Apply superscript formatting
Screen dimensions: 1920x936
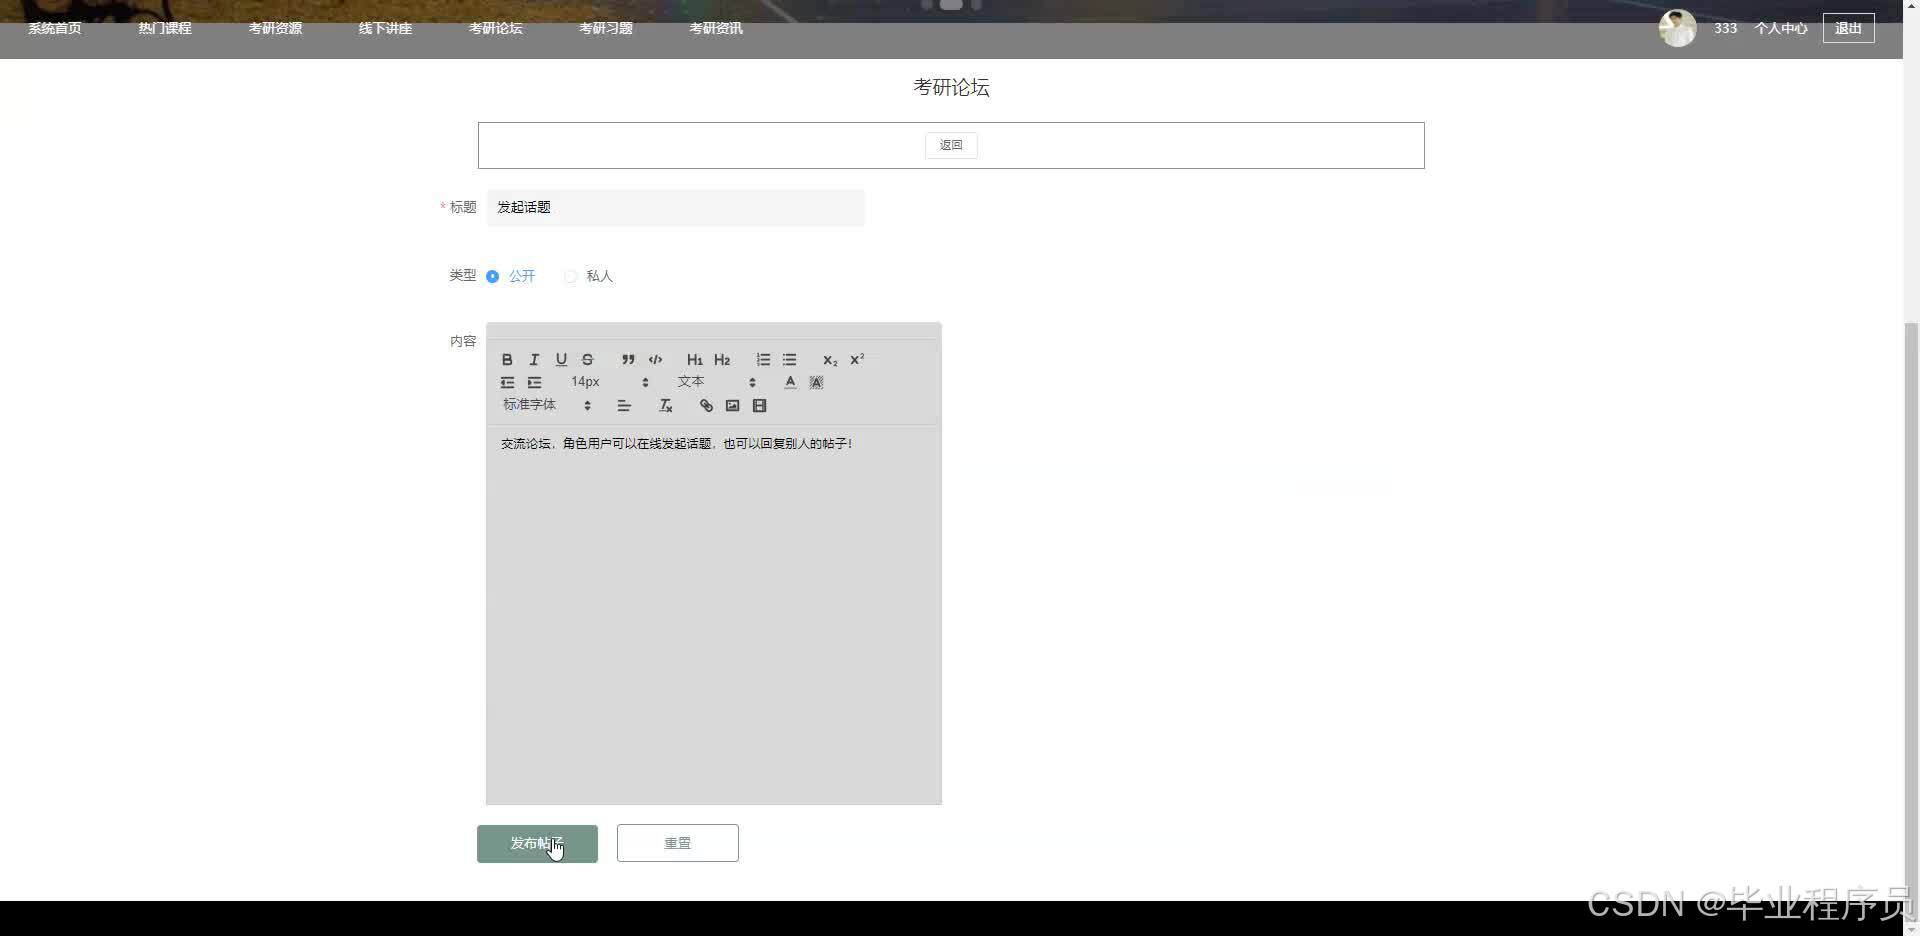tap(857, 359)
